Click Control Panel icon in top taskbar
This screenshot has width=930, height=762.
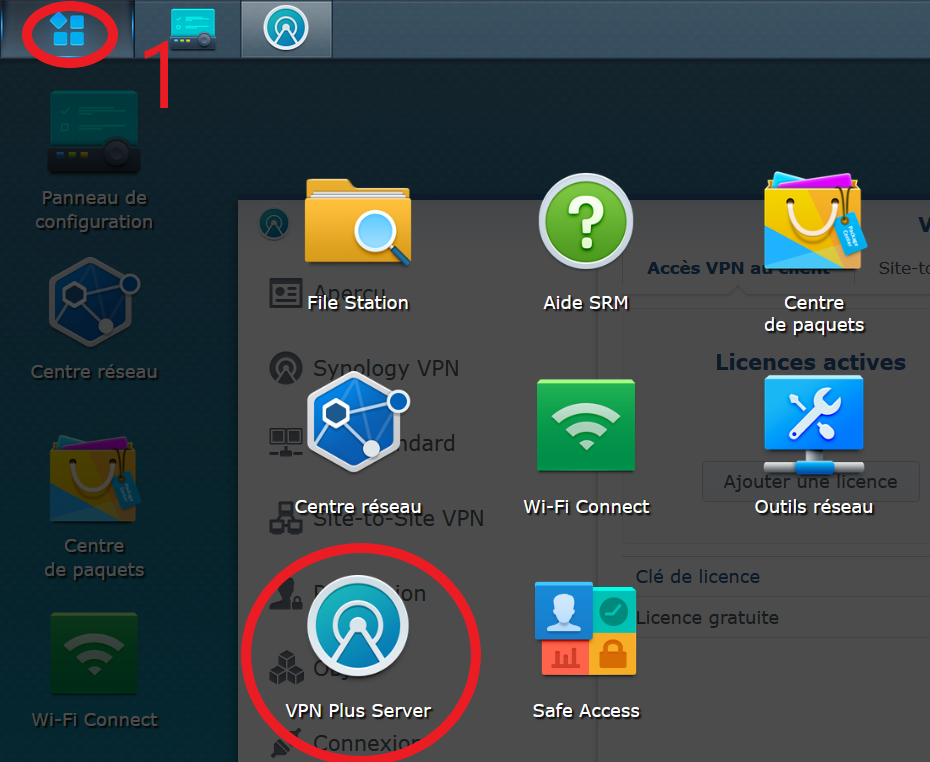(192, 29)
